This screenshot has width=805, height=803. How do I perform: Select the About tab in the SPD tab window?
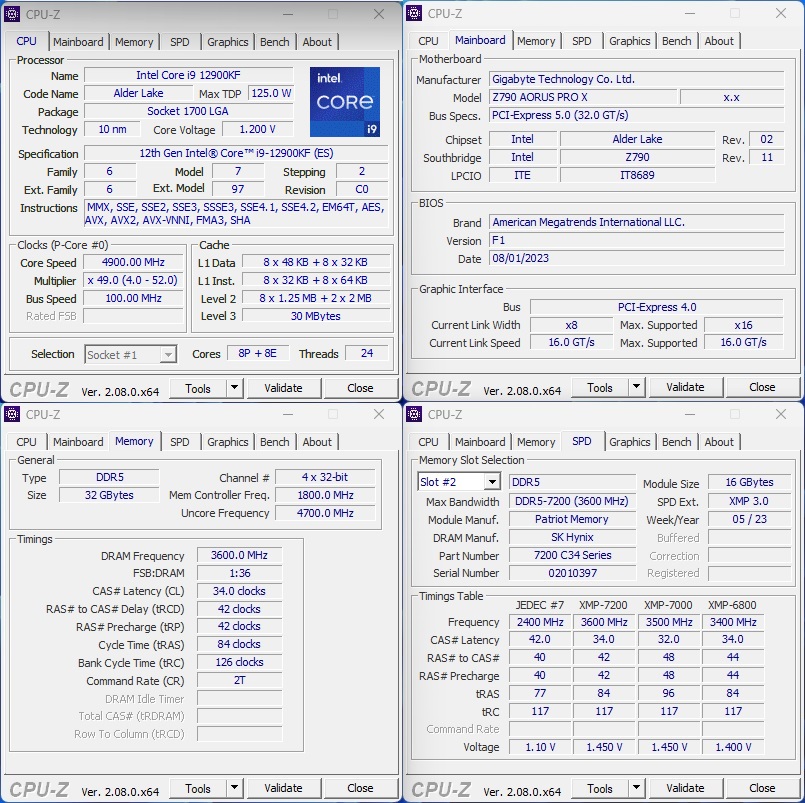pos(719,442)
